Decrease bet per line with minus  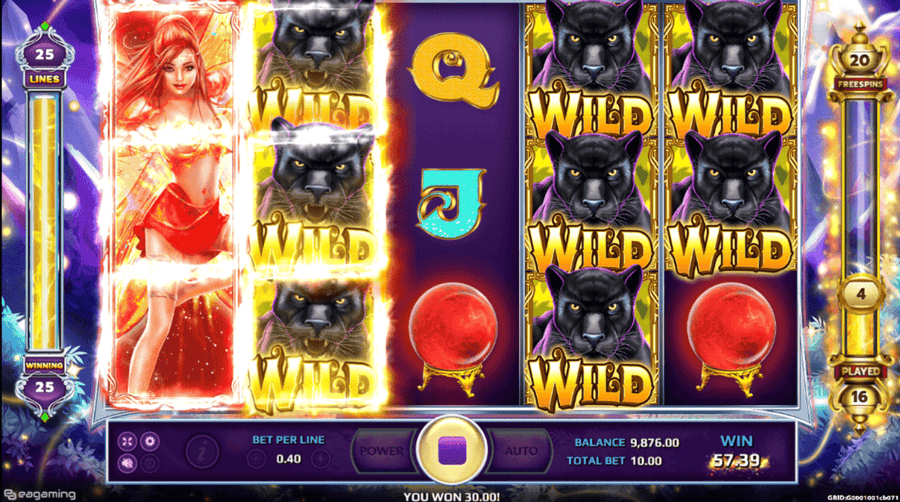(257, 459)
